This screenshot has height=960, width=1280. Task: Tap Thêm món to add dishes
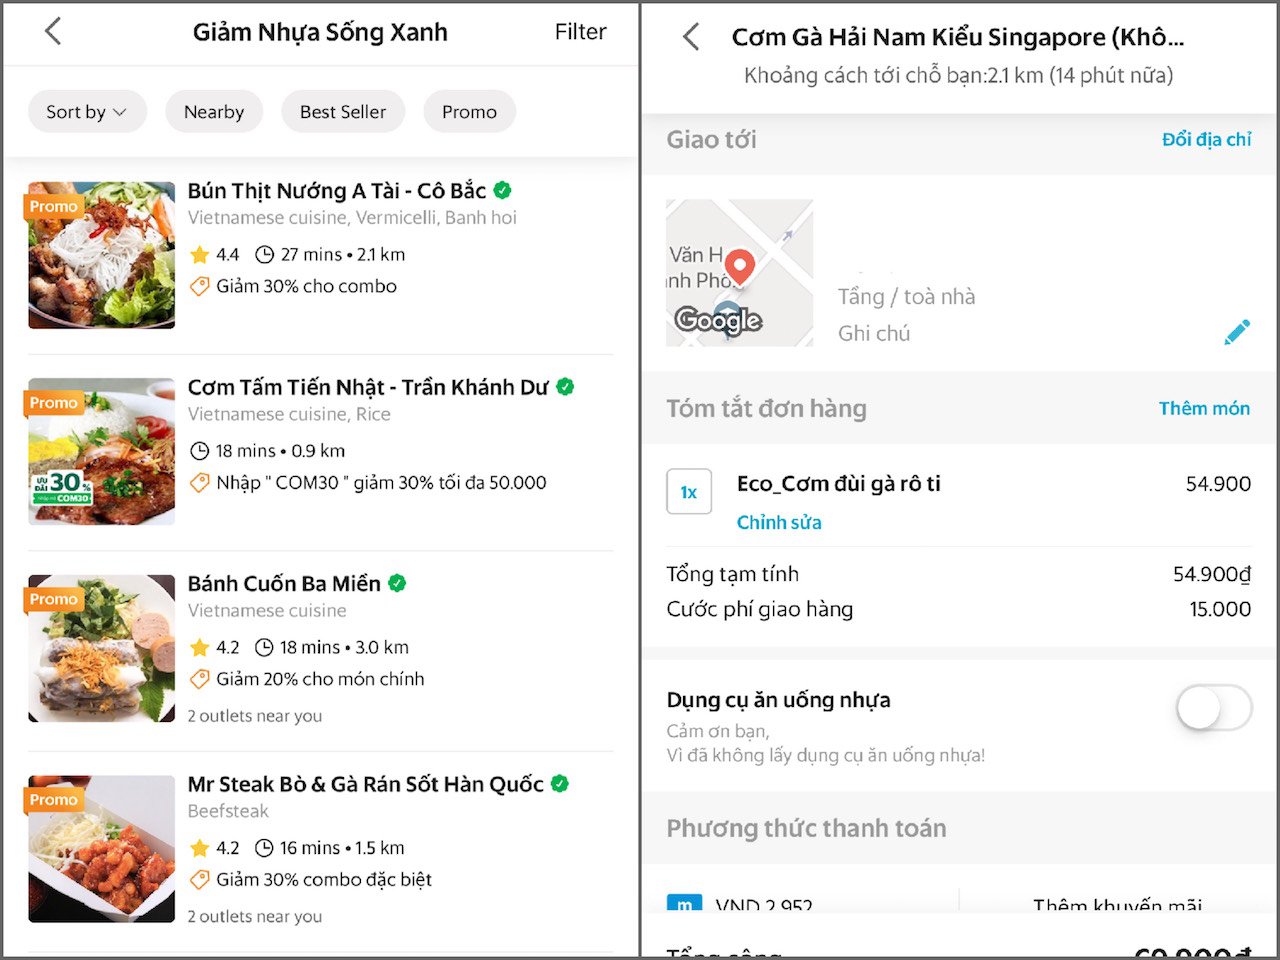1204,408
